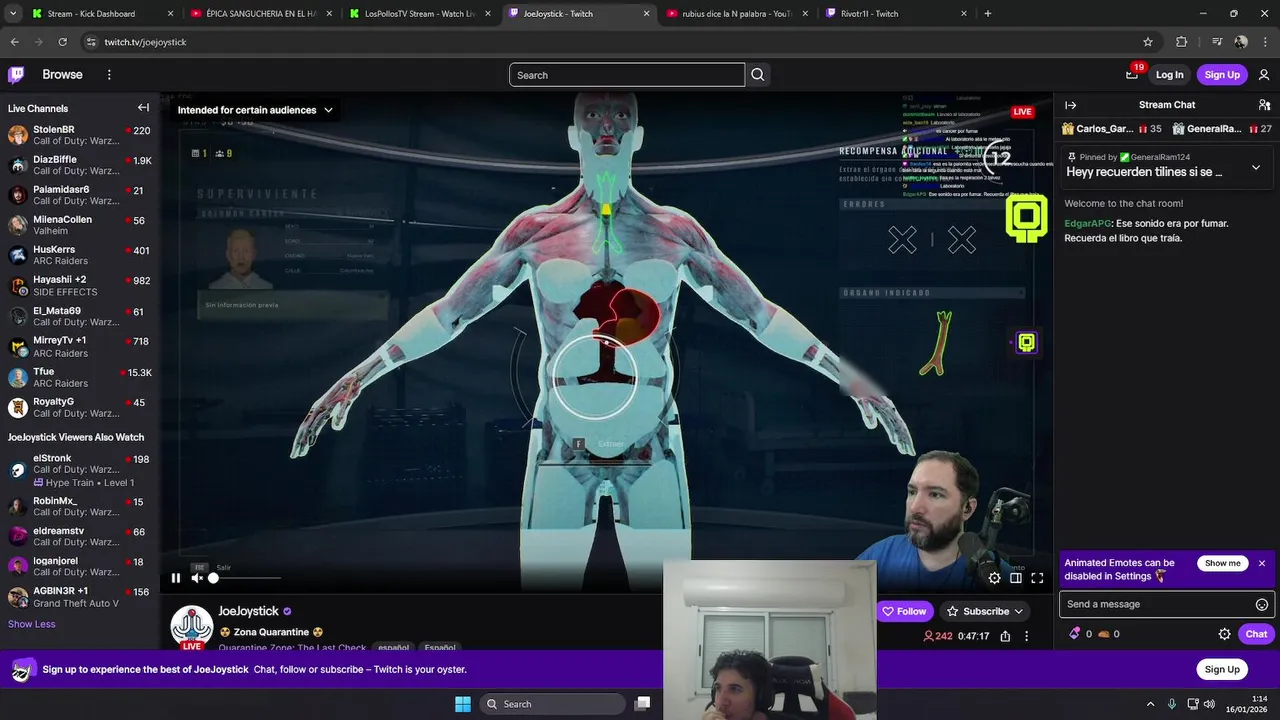The width and height of the screenshot is (1280, 720).
Task: Open chat settings gear
Action: (1224, 634)
